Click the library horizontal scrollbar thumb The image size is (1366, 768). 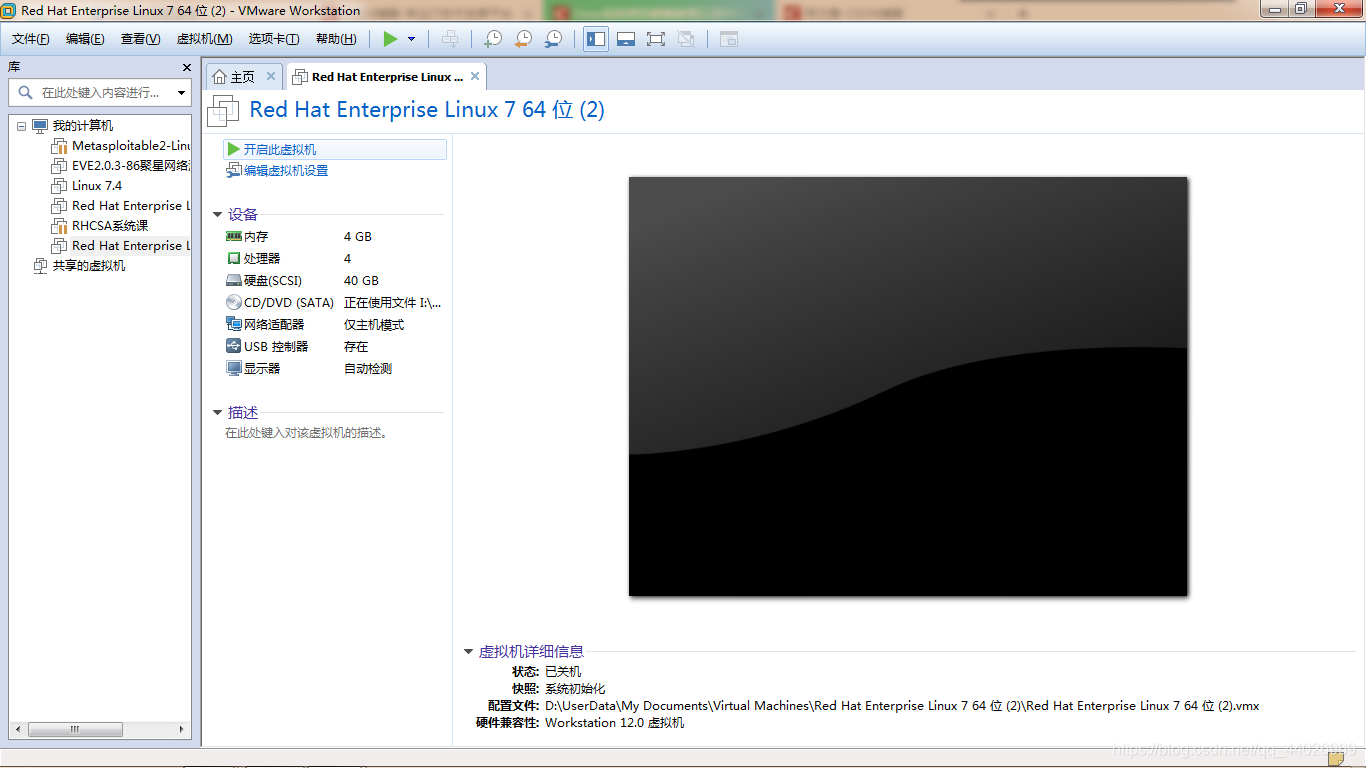75,730
